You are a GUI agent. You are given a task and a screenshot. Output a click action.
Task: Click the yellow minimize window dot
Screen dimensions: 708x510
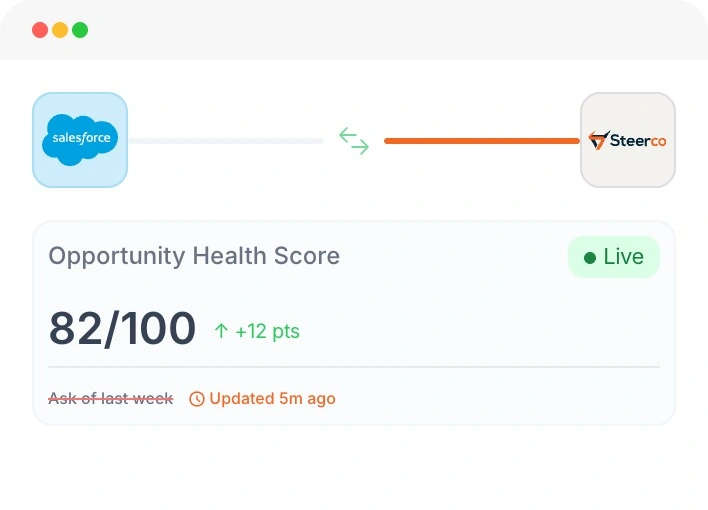[60, 30]
